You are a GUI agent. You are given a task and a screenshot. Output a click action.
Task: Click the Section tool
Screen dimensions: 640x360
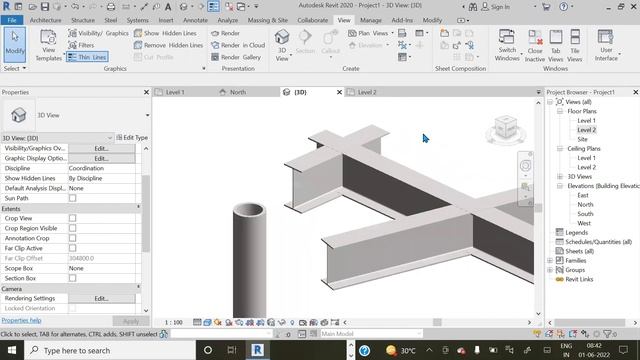[305, 42]
